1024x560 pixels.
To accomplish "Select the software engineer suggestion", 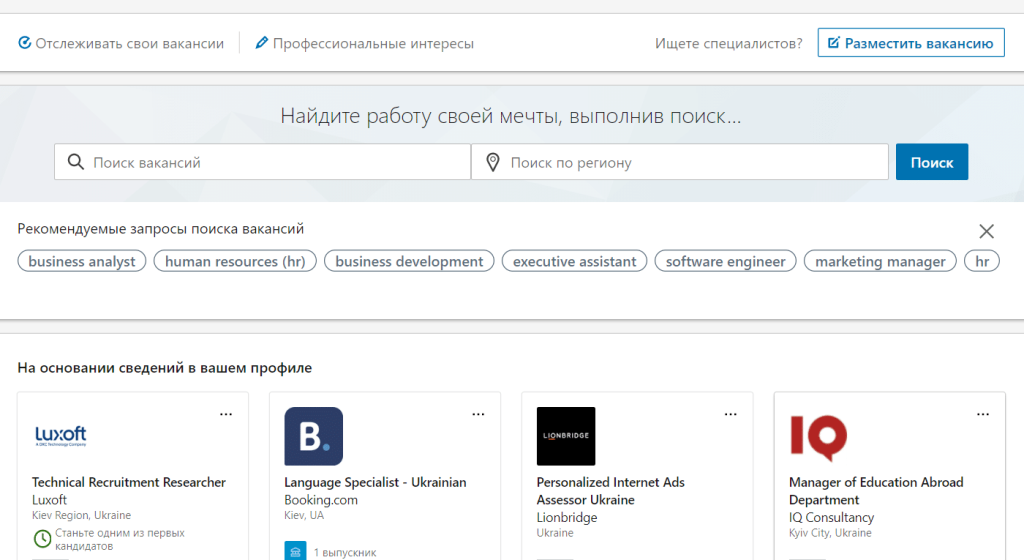I will (726, 261).
